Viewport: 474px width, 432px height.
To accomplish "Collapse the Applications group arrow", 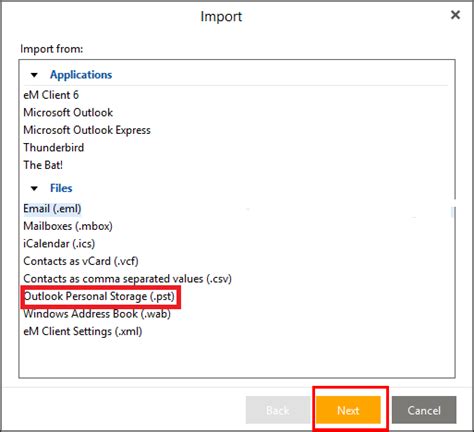I will pyautogui.click(x=34, y=75).
